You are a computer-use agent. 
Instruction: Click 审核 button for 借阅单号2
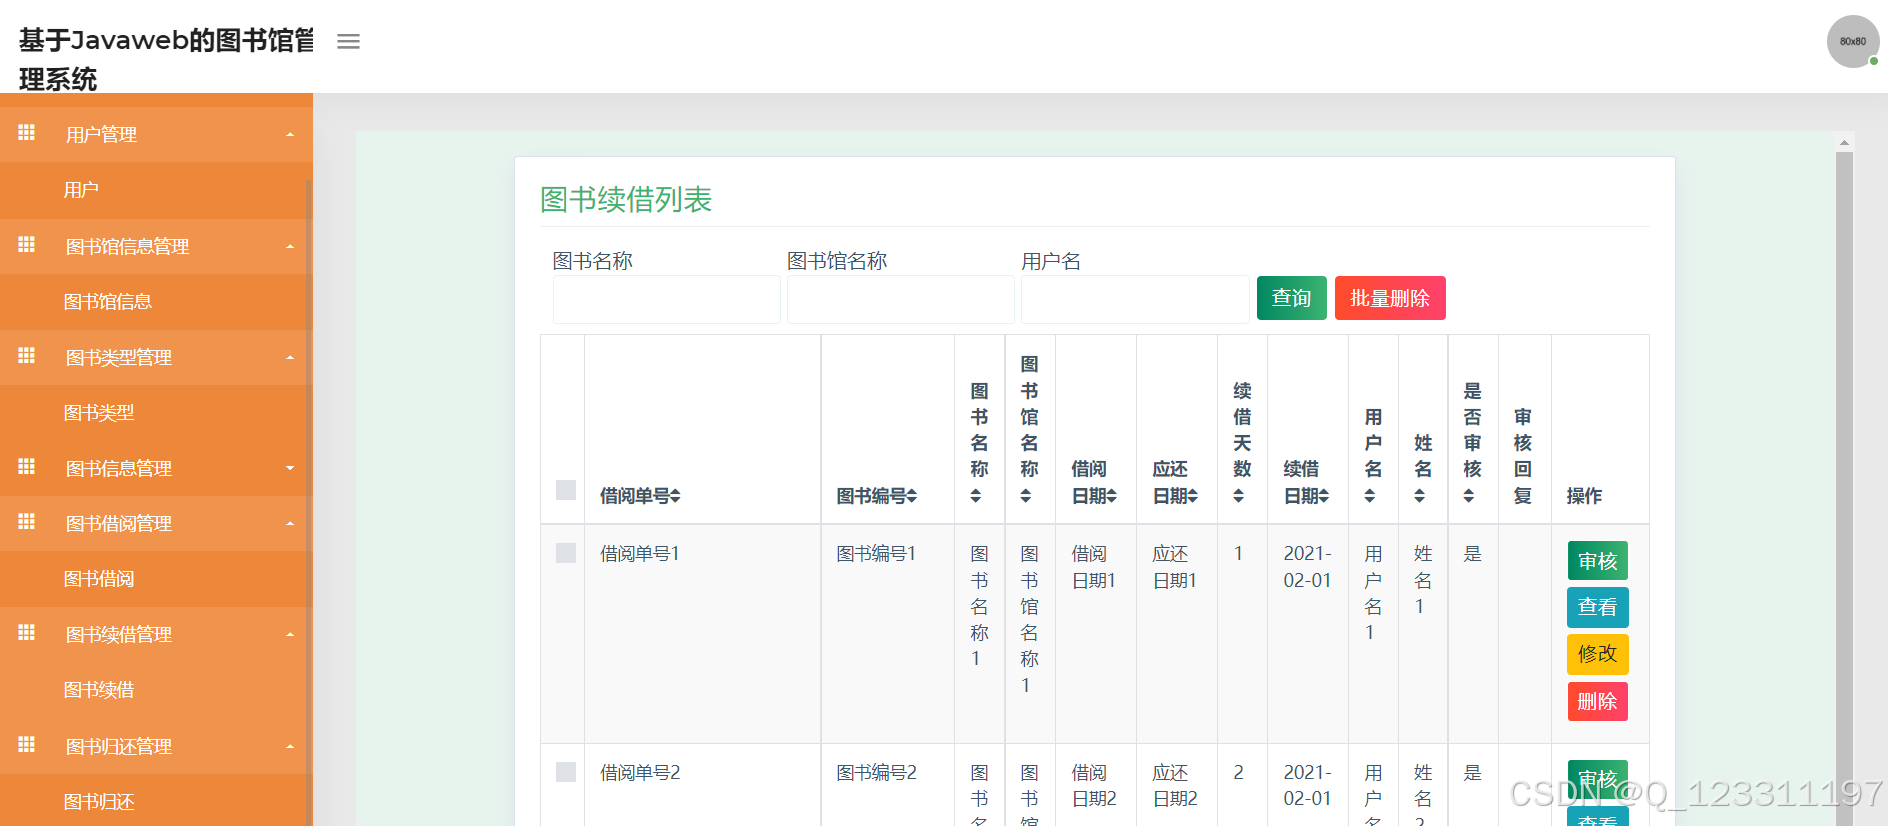point(1597,780)
